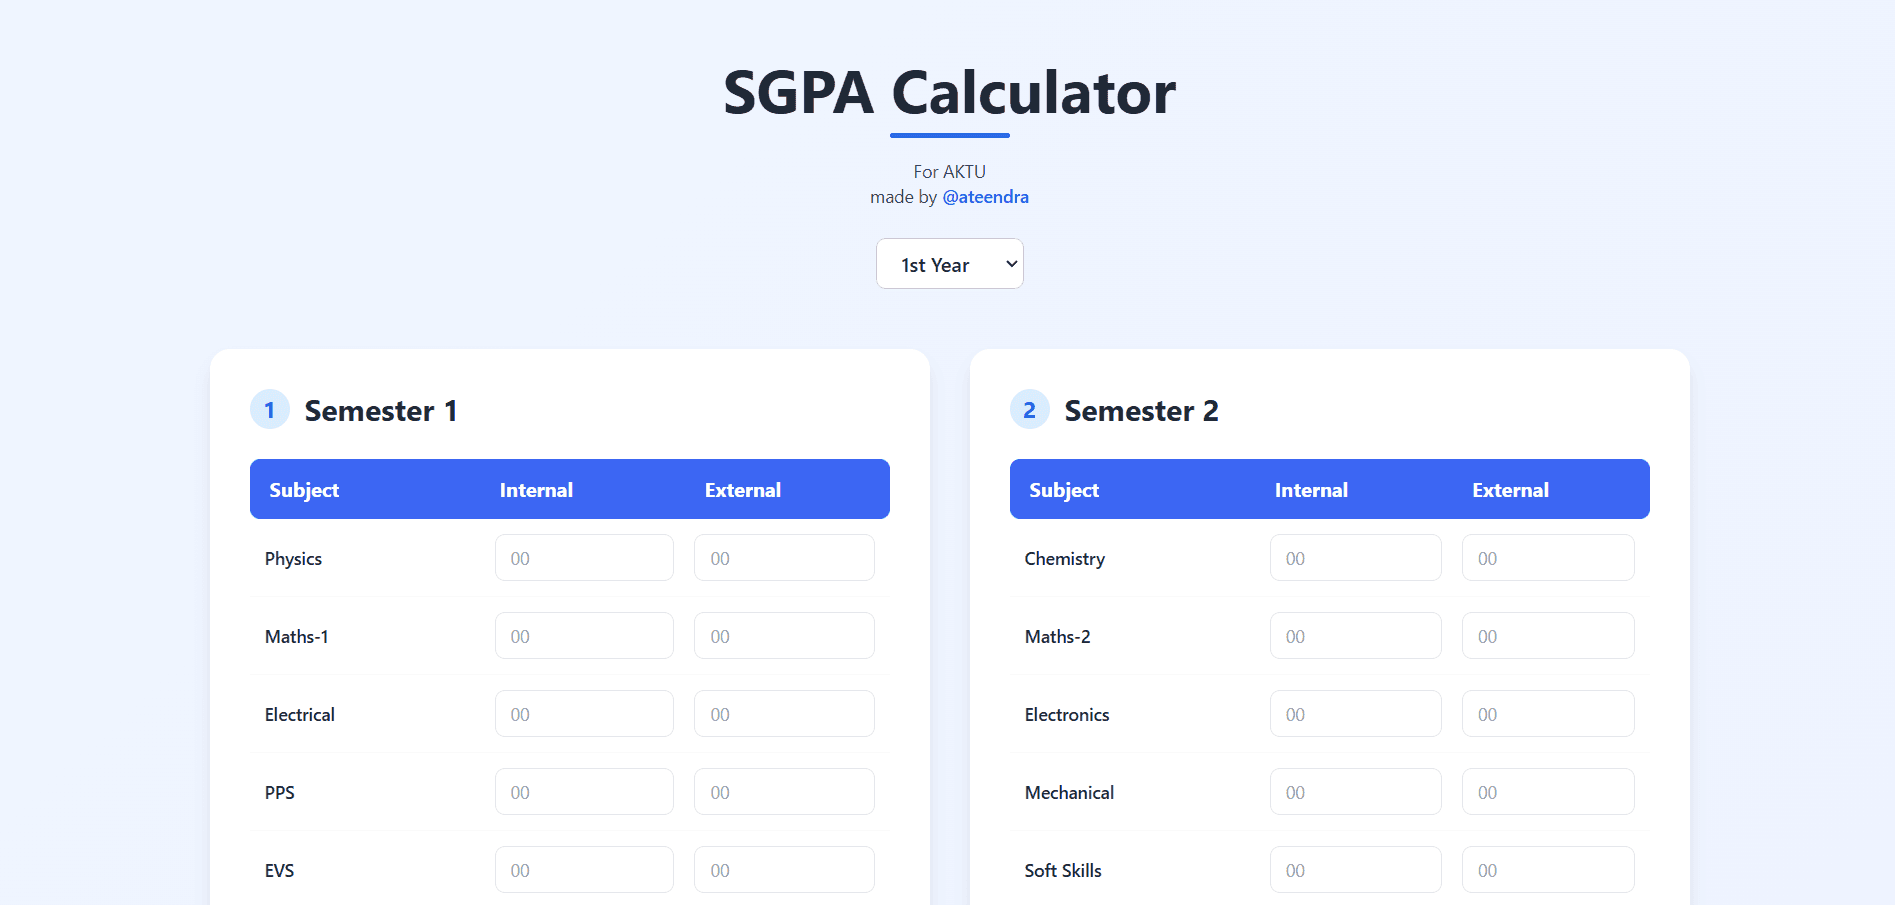Click the Maths-2 external marks field
Viewport: 1895px width, 905px height.
click(x=1548, y=635)
